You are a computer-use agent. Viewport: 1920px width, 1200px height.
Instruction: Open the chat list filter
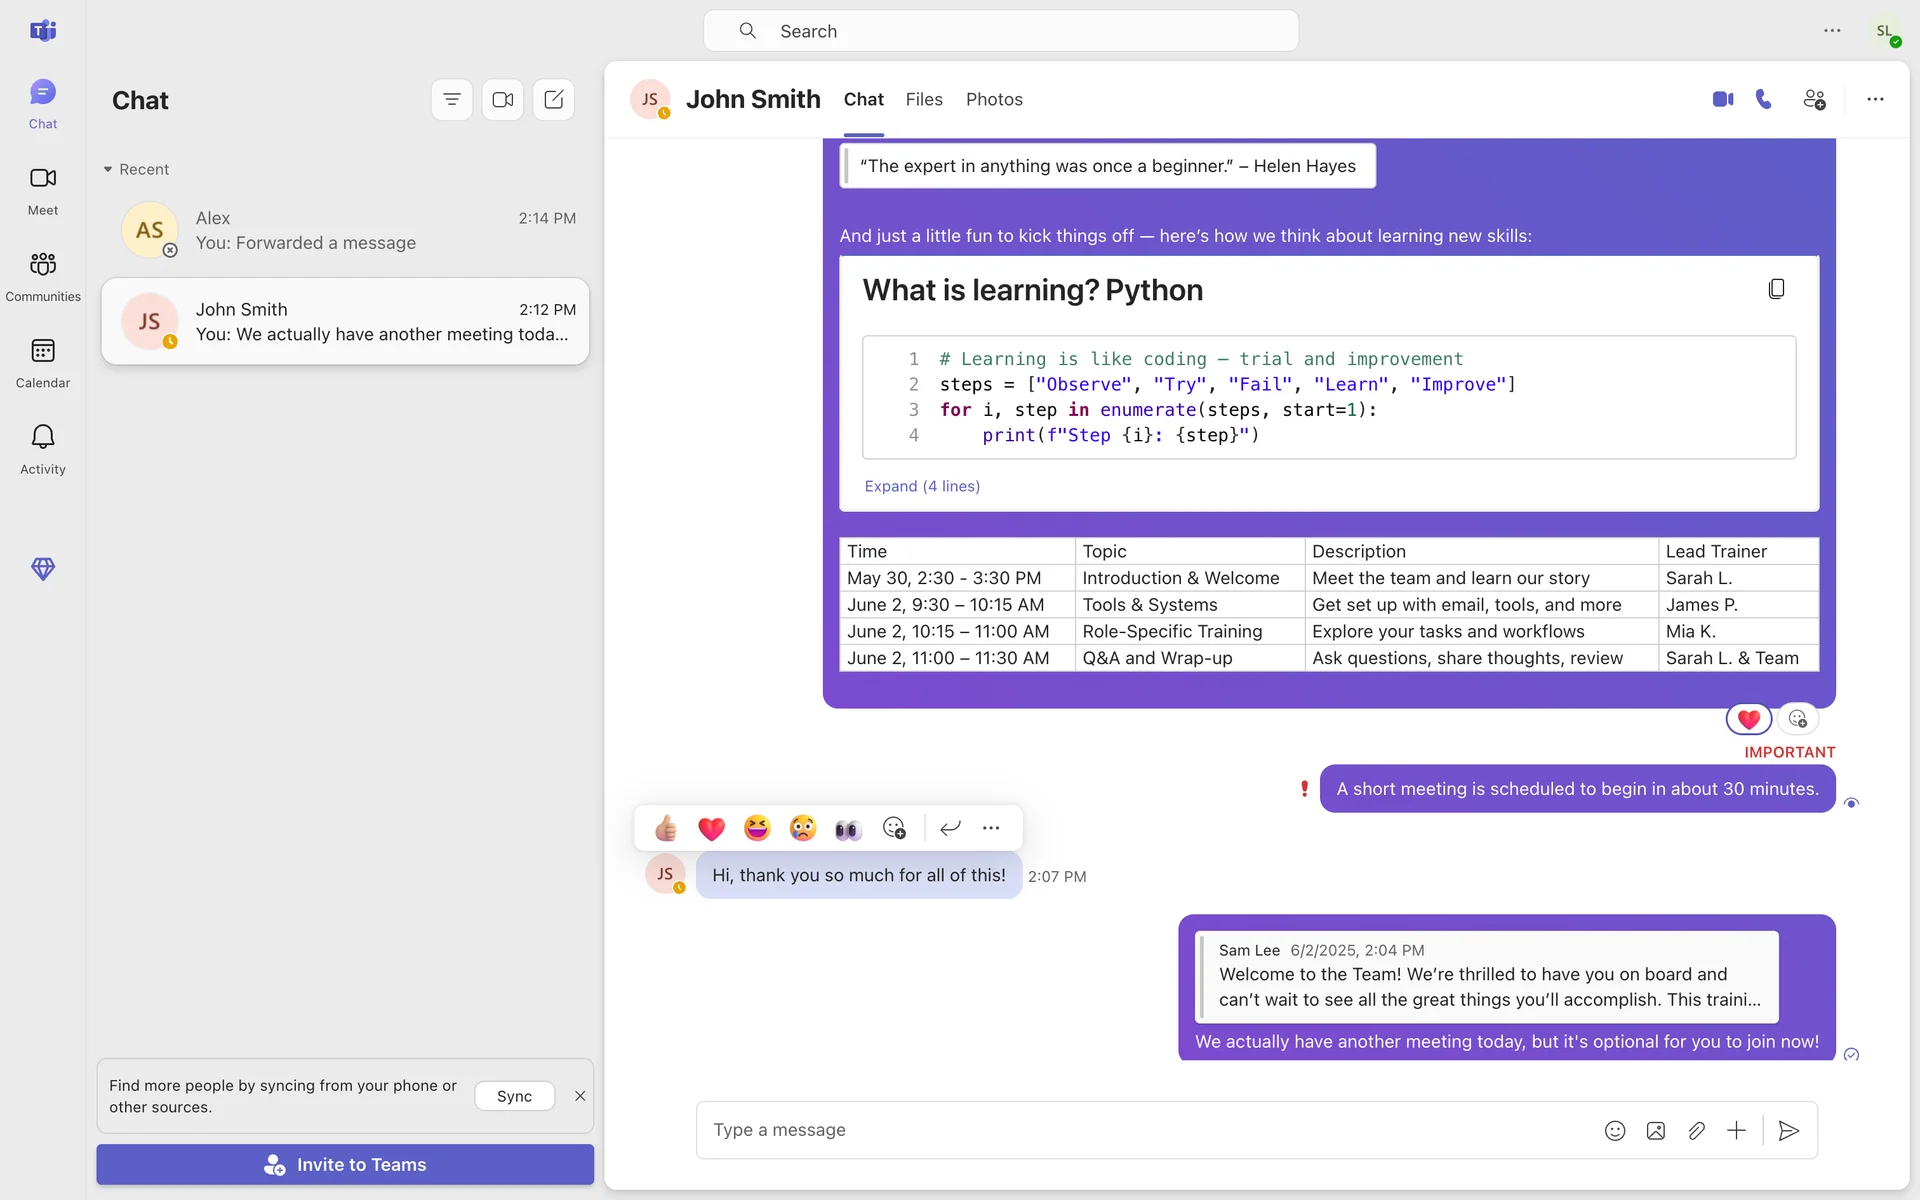click(452, 100)
